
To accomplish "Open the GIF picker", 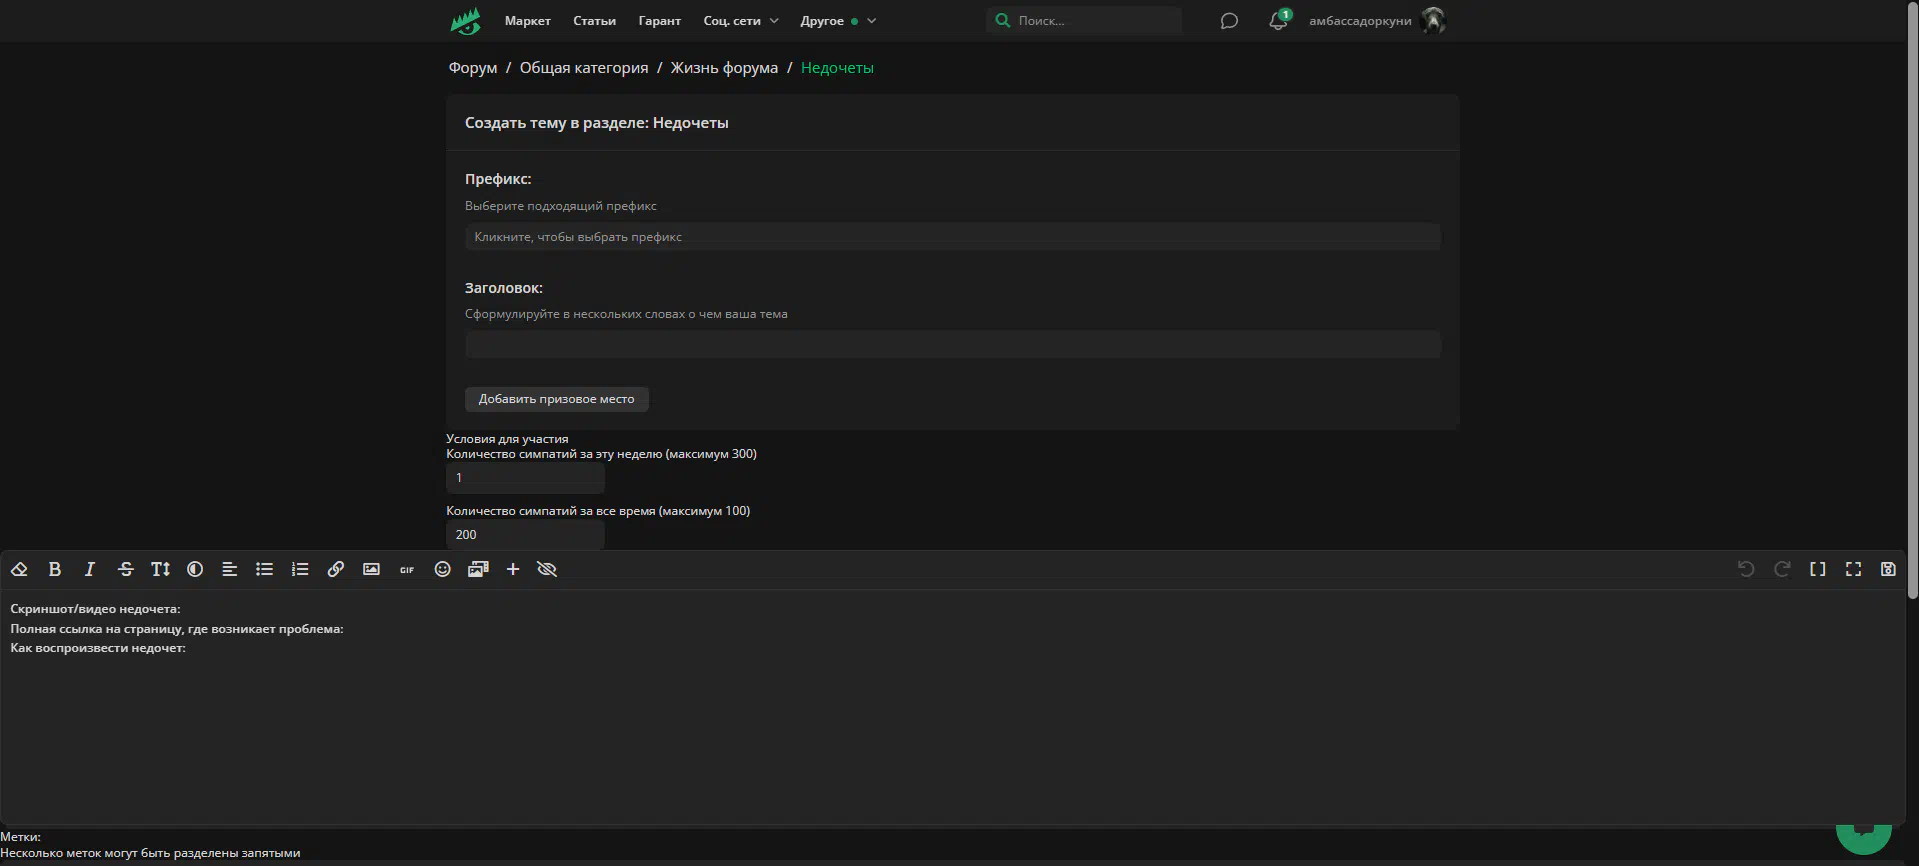I will (407, 569).
